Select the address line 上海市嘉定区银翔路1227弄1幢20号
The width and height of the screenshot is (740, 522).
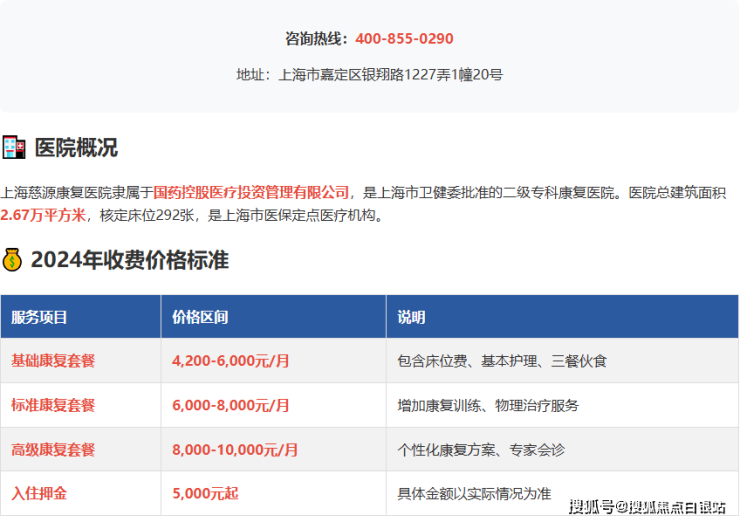tap(390, 74)
